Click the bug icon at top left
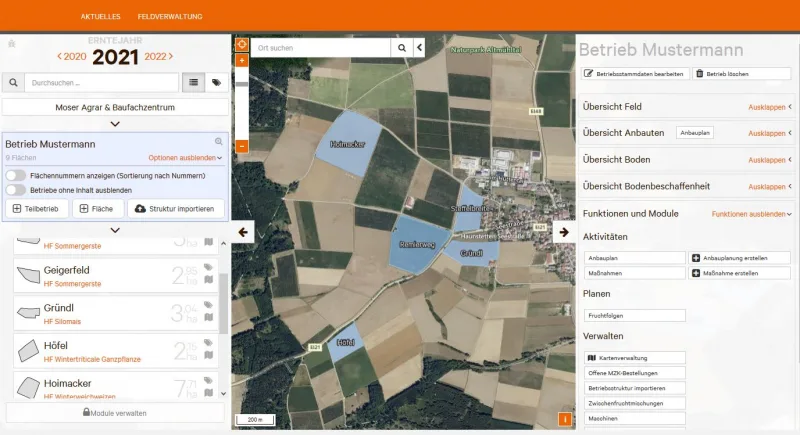Viewport: 800px width, 435px height. coord(12,44)
